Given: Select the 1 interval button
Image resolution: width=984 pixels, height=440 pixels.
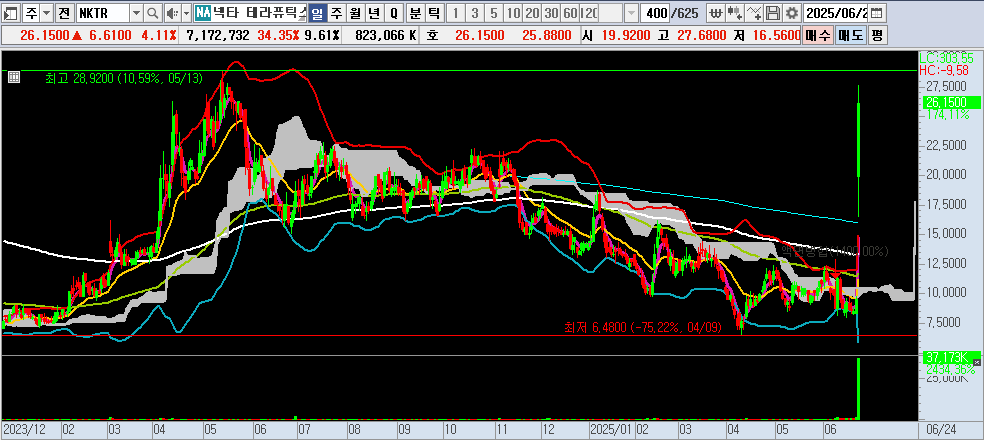Looking at the screenshot, I should [x=456, y=13].
